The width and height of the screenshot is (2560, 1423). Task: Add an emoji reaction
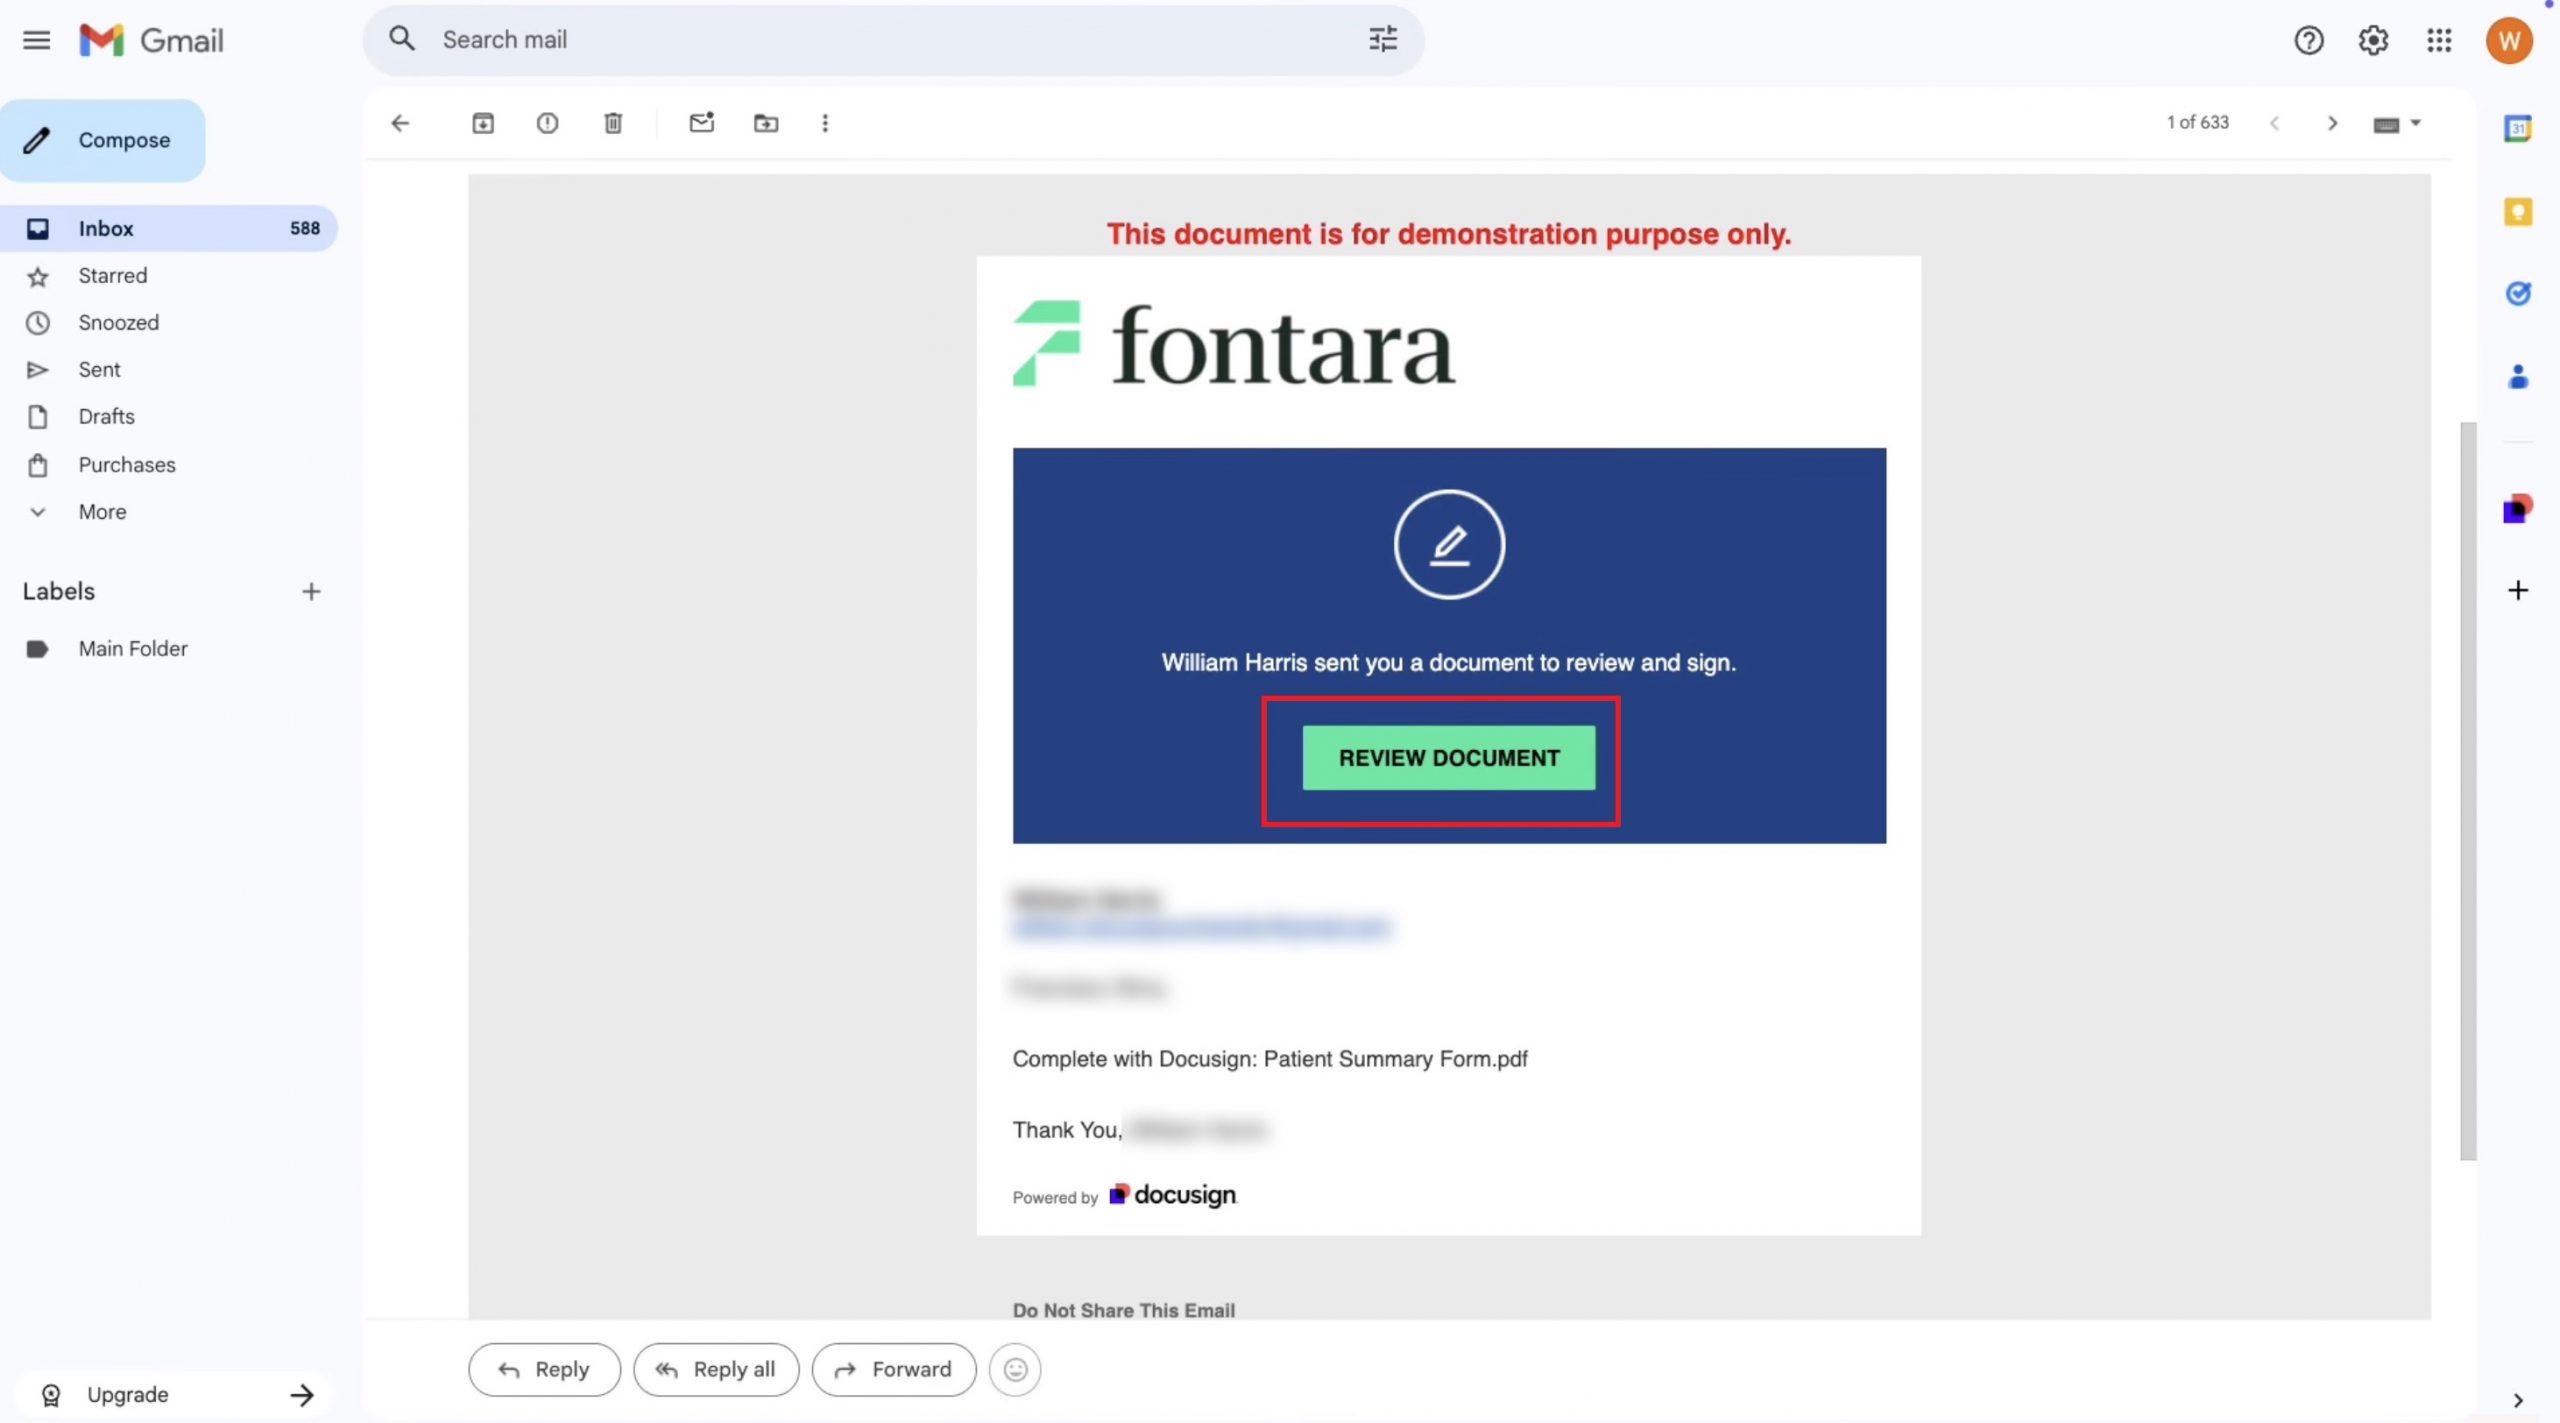(x=1015, y=1369)
